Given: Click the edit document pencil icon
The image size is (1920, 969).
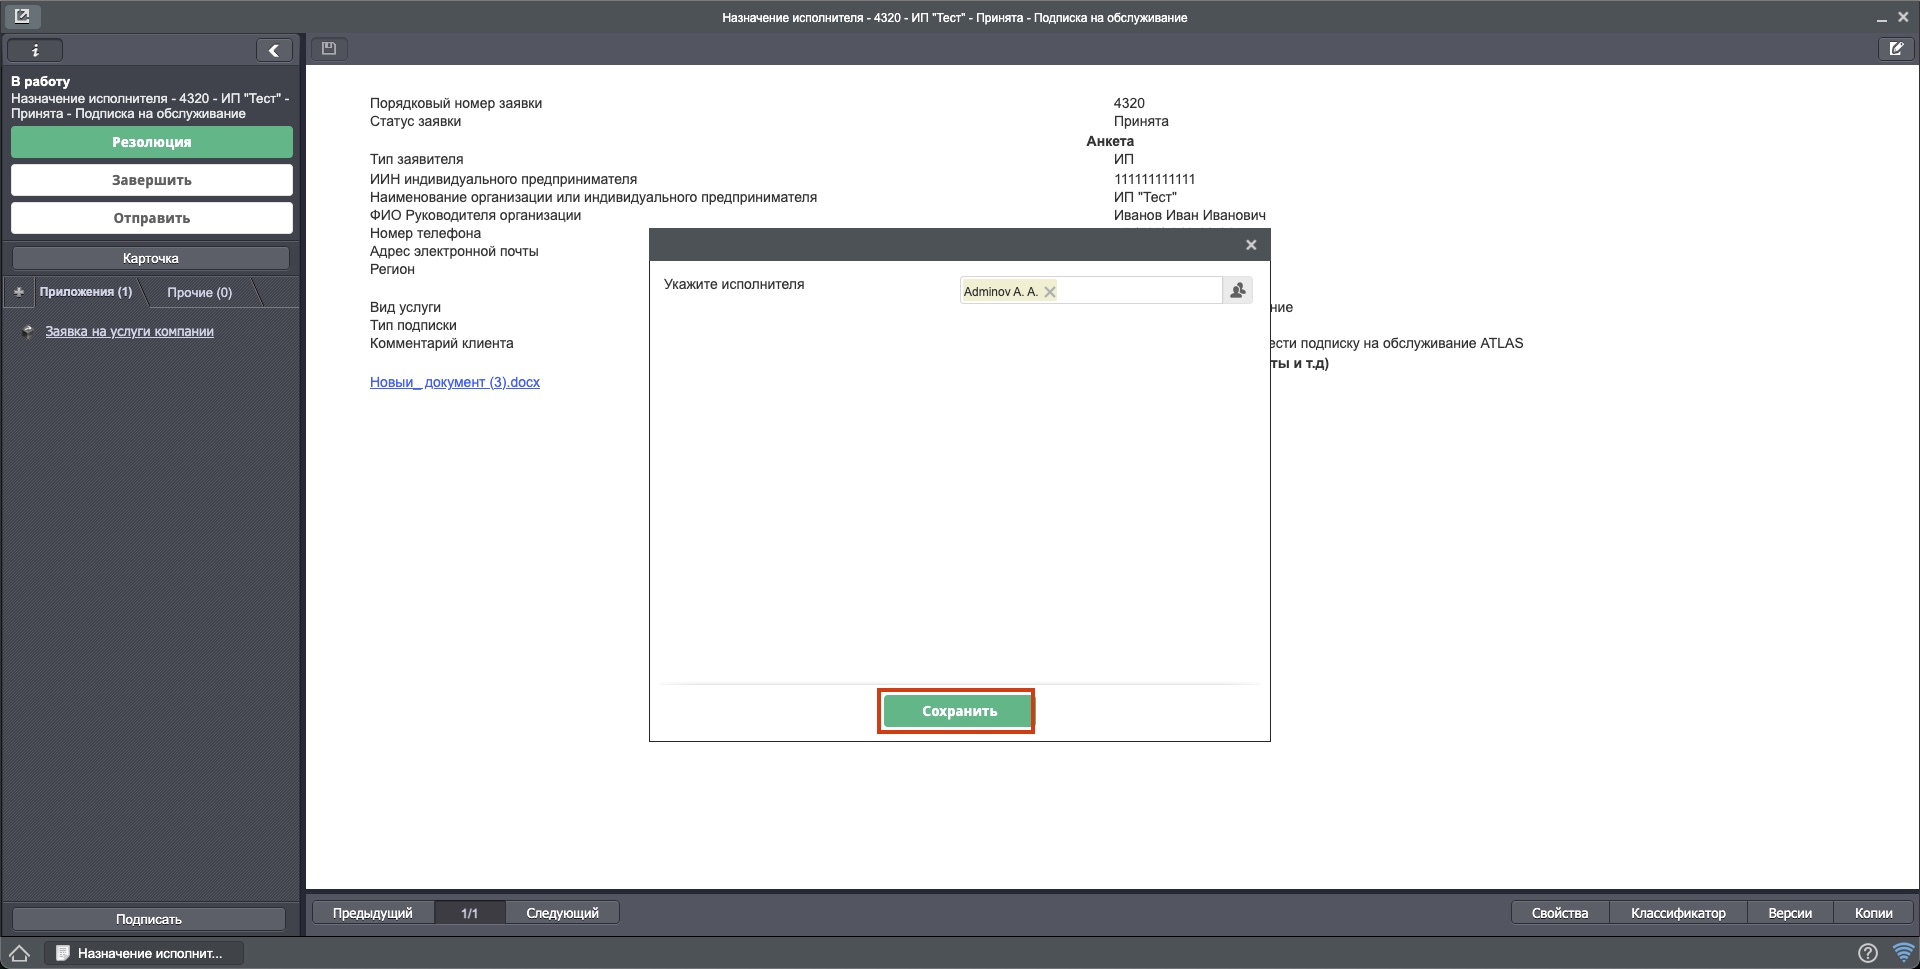Looking at the screenshot, I should [1895, 48].
